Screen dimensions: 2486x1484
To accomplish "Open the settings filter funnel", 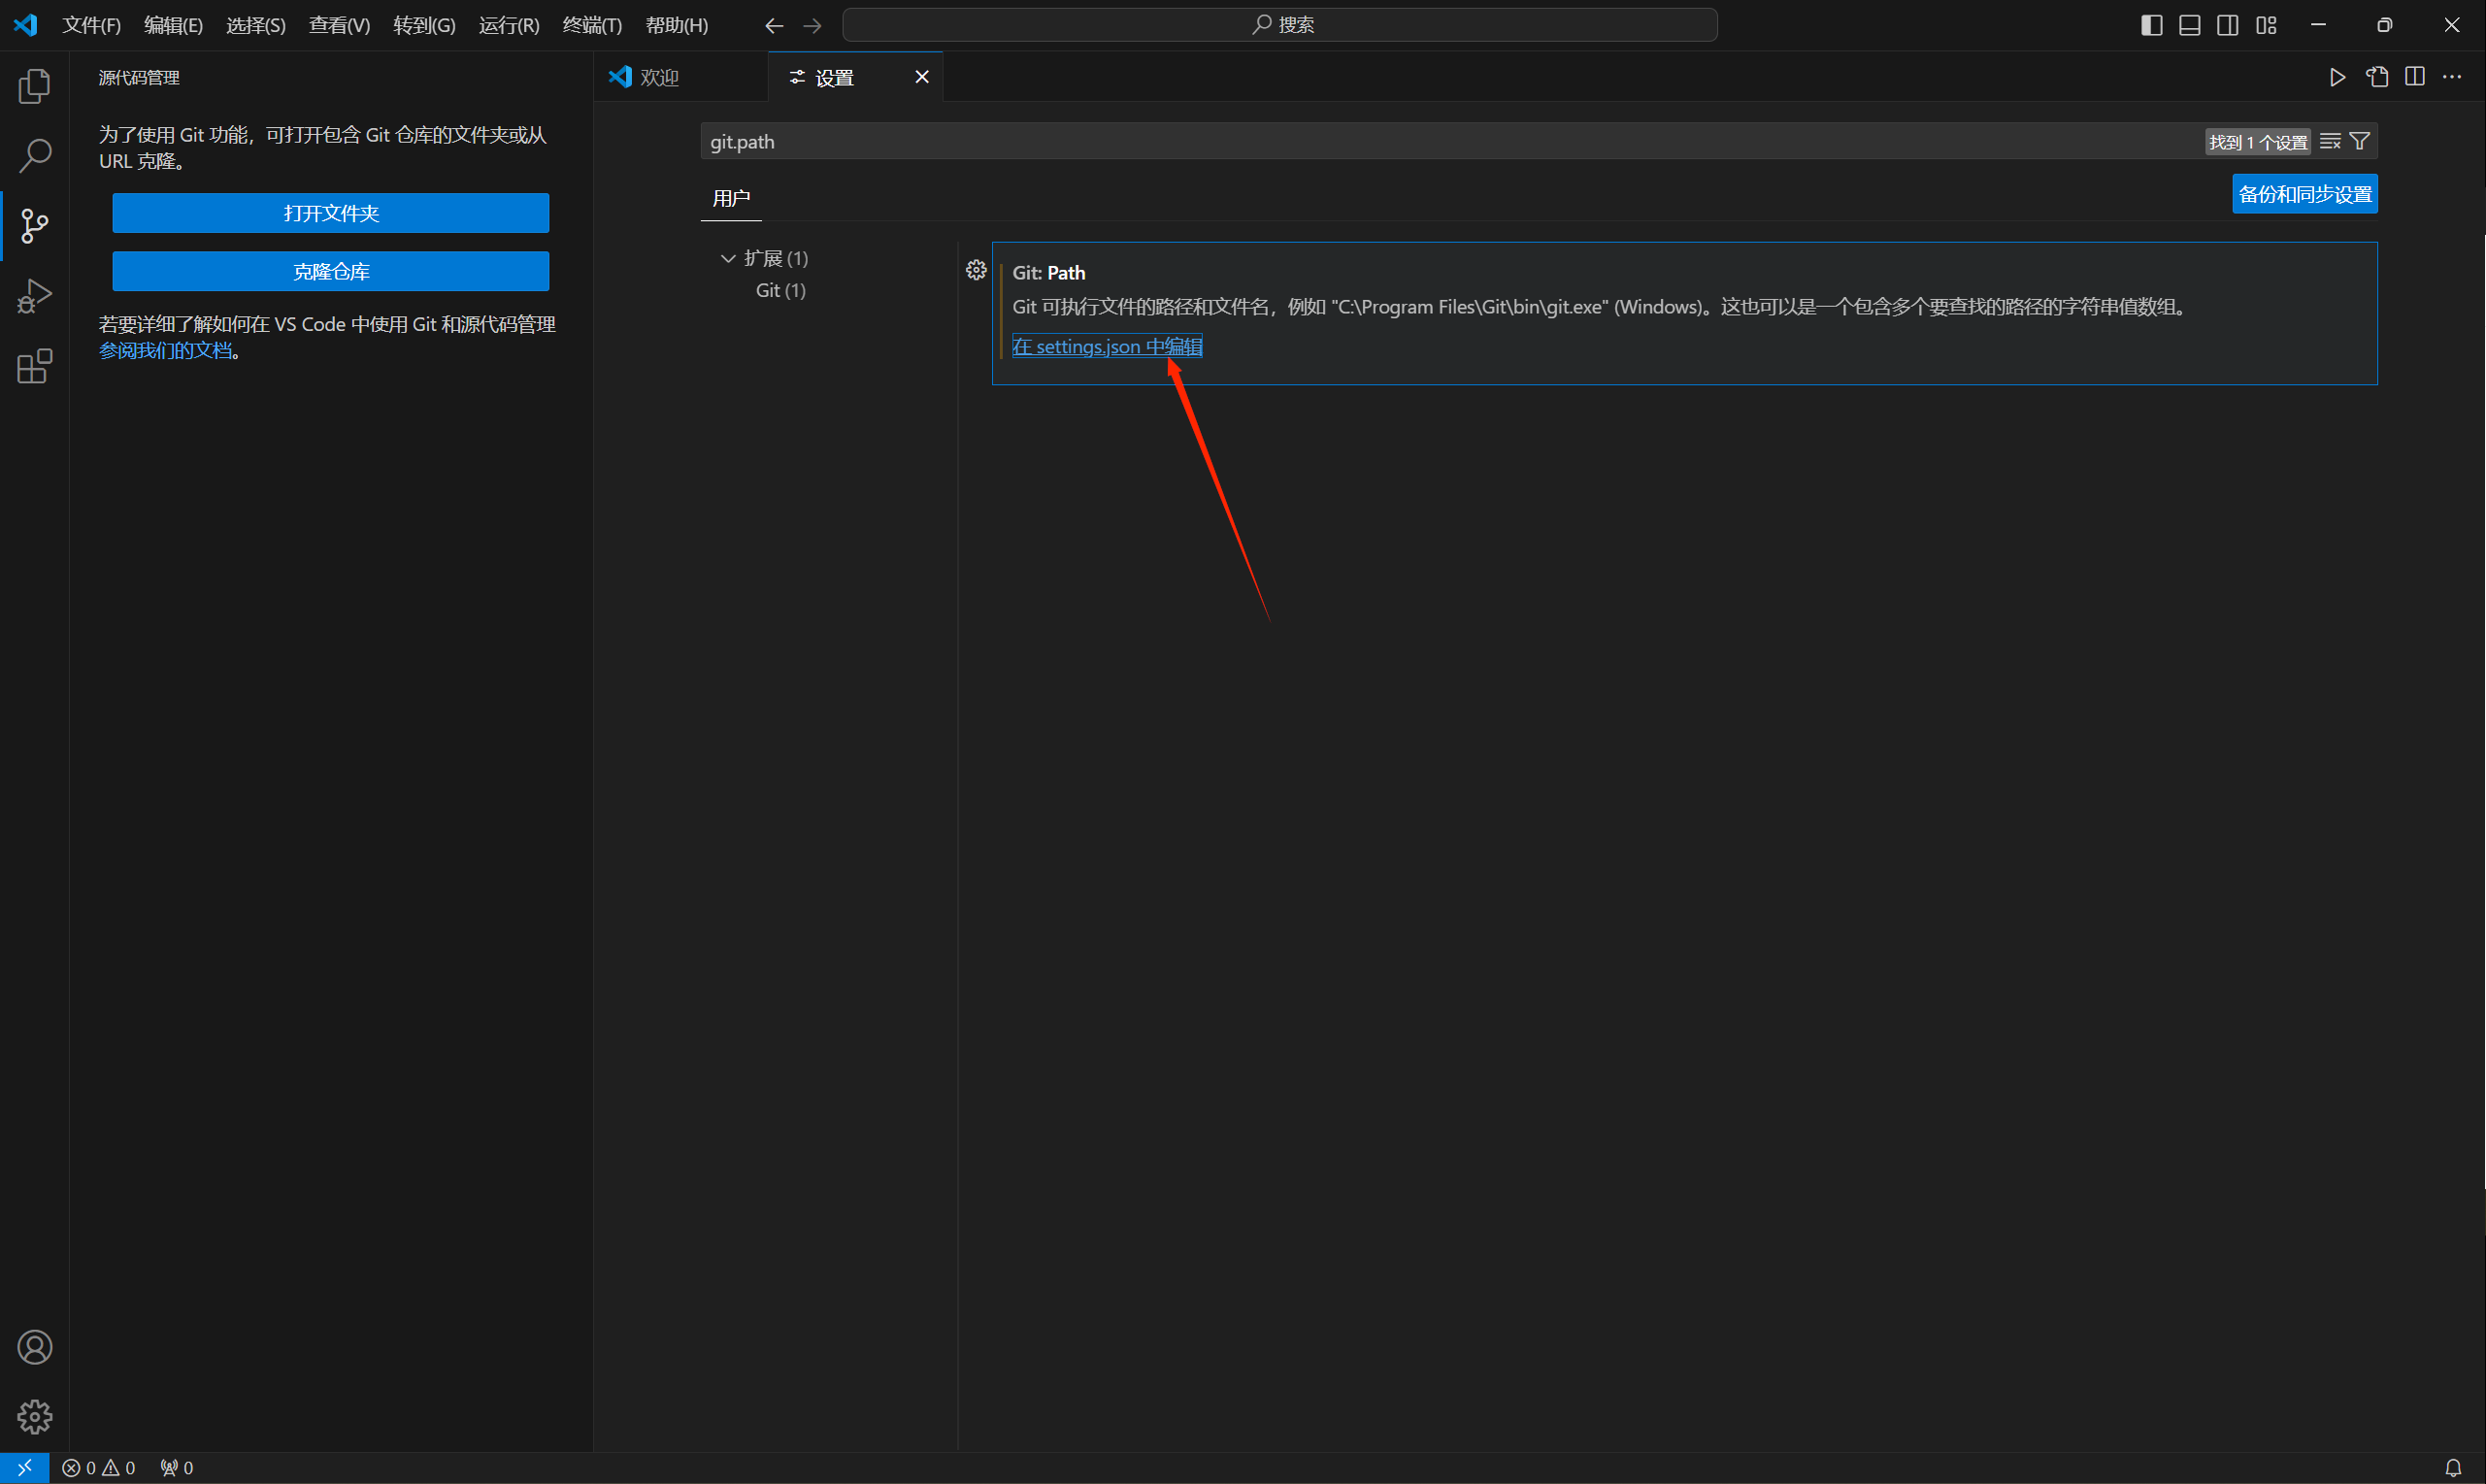I will click(2359, 142).
